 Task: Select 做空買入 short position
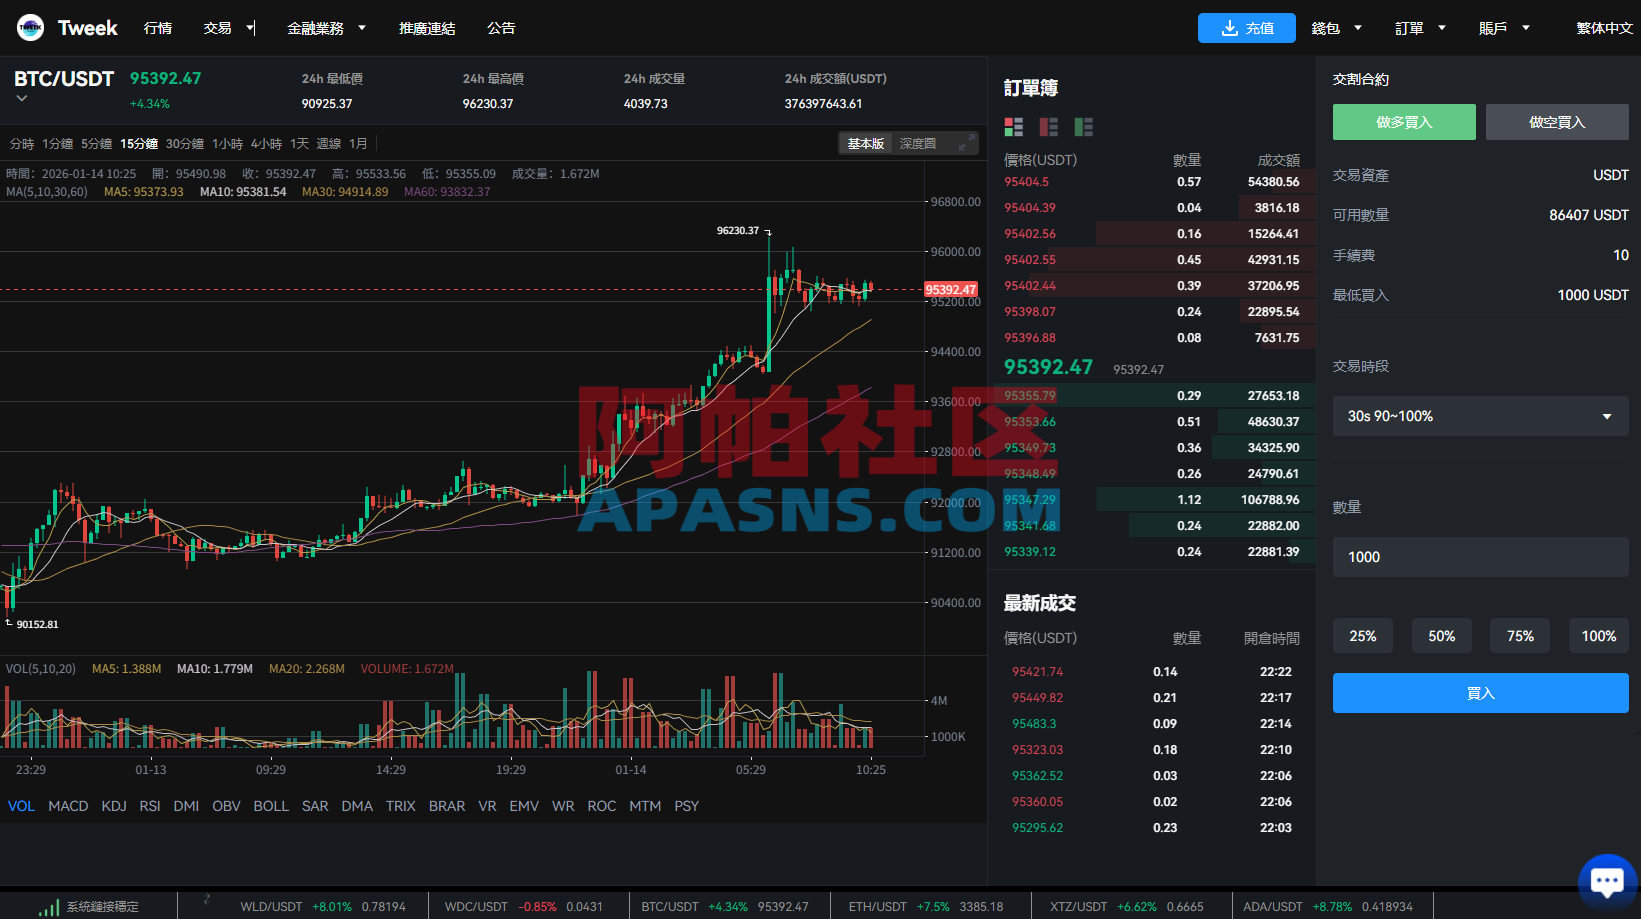pos(1557,122)
